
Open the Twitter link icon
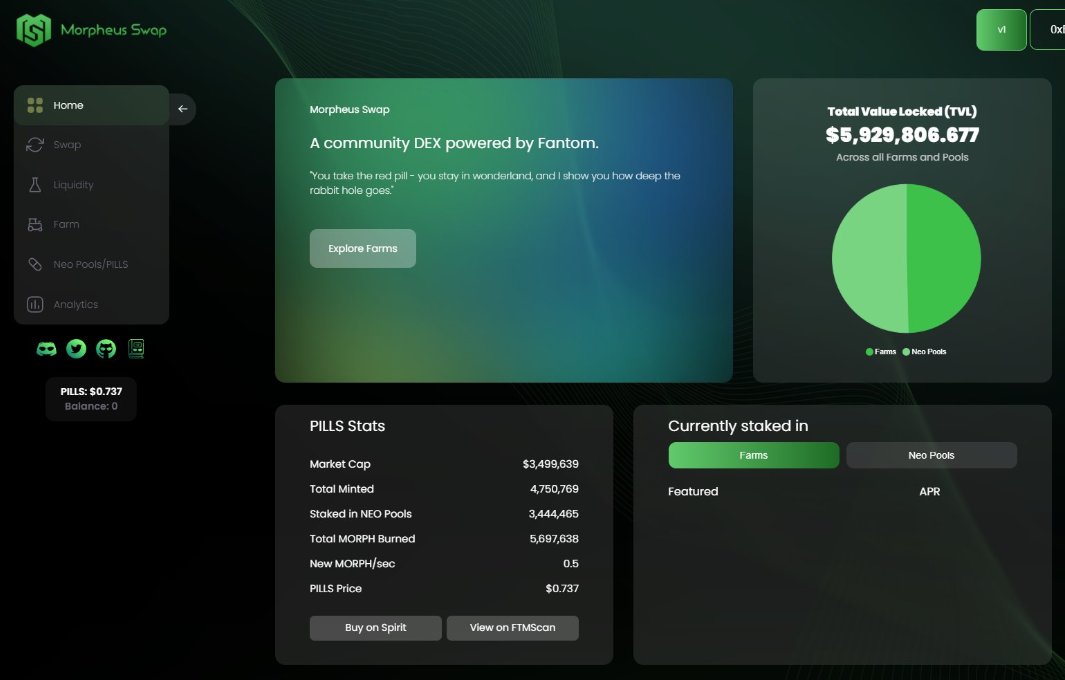pyautogui.click(x=76, y=348)
